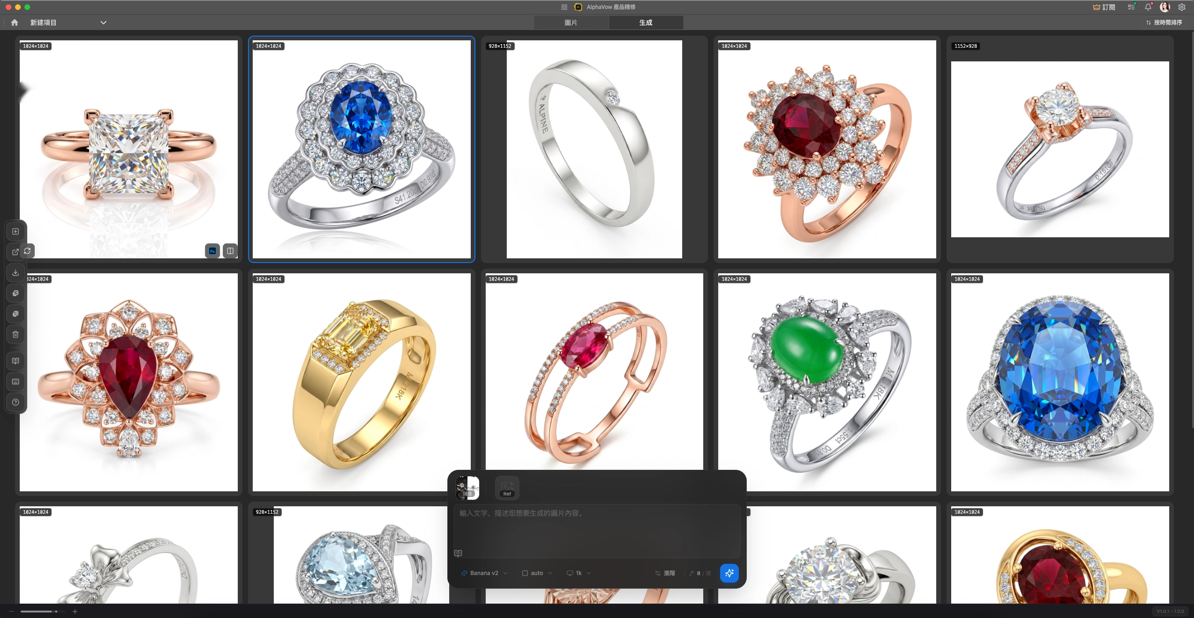Open the user avatar profile
Image resolution: width=1194 pixels, height=618 pixels.
1165,7
